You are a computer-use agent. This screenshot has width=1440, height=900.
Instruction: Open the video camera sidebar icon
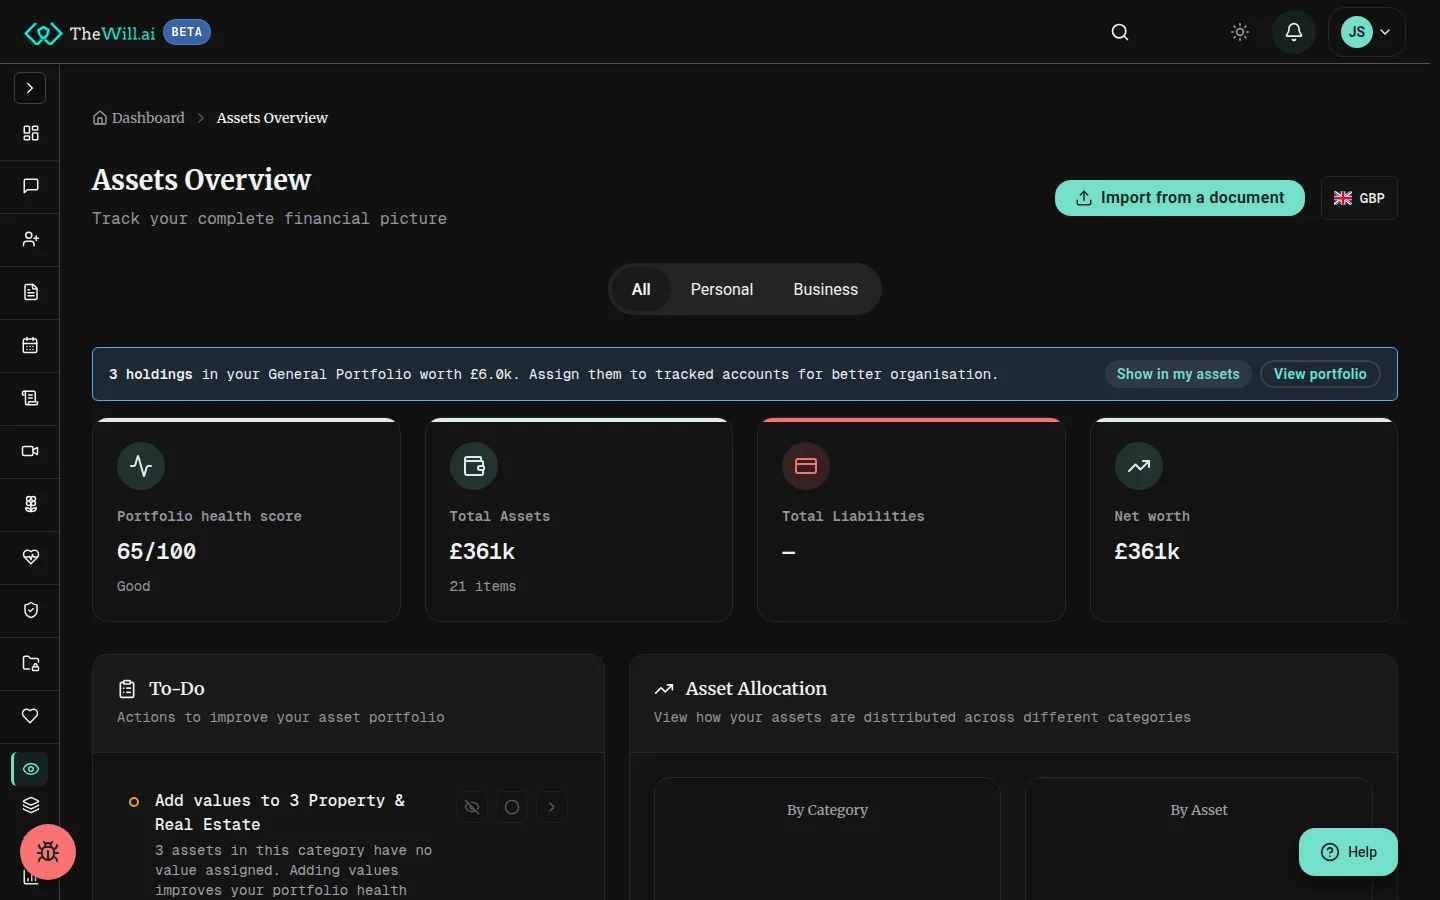click(31, 451)
